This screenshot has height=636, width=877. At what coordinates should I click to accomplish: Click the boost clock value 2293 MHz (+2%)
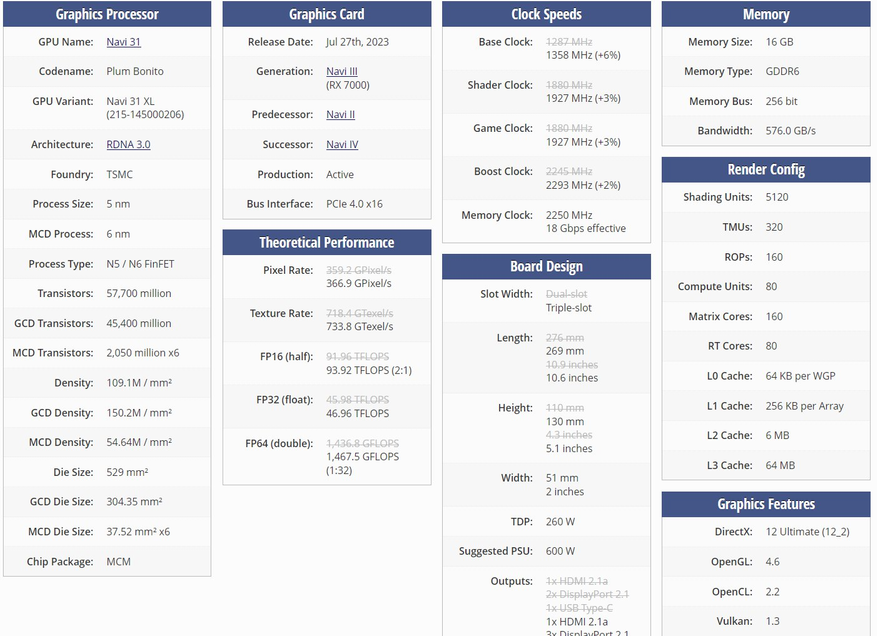583,185
